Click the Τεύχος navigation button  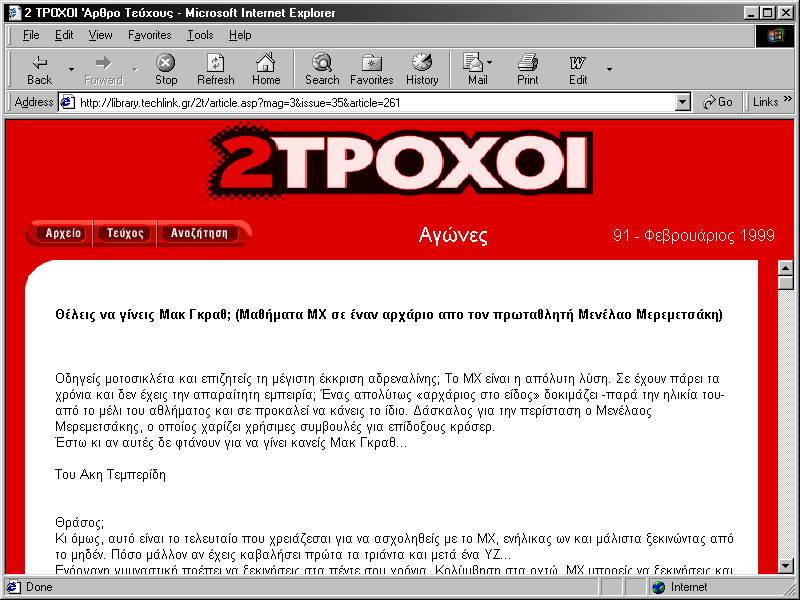(x=125, y=234)
